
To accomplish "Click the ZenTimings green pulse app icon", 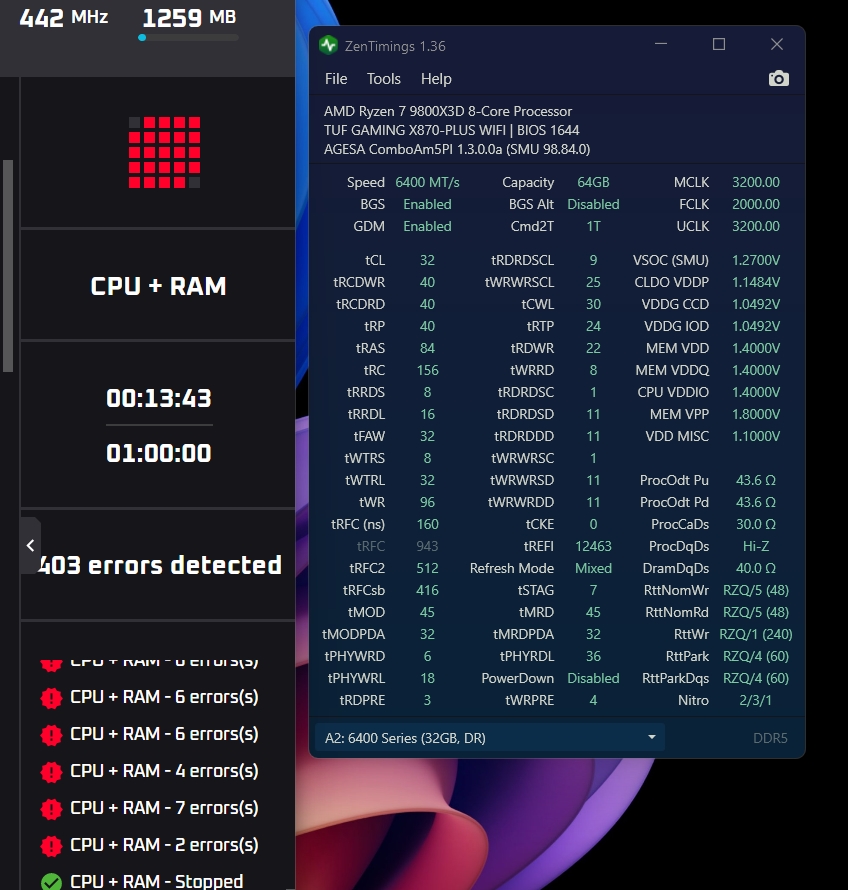I will click(328, 45).
